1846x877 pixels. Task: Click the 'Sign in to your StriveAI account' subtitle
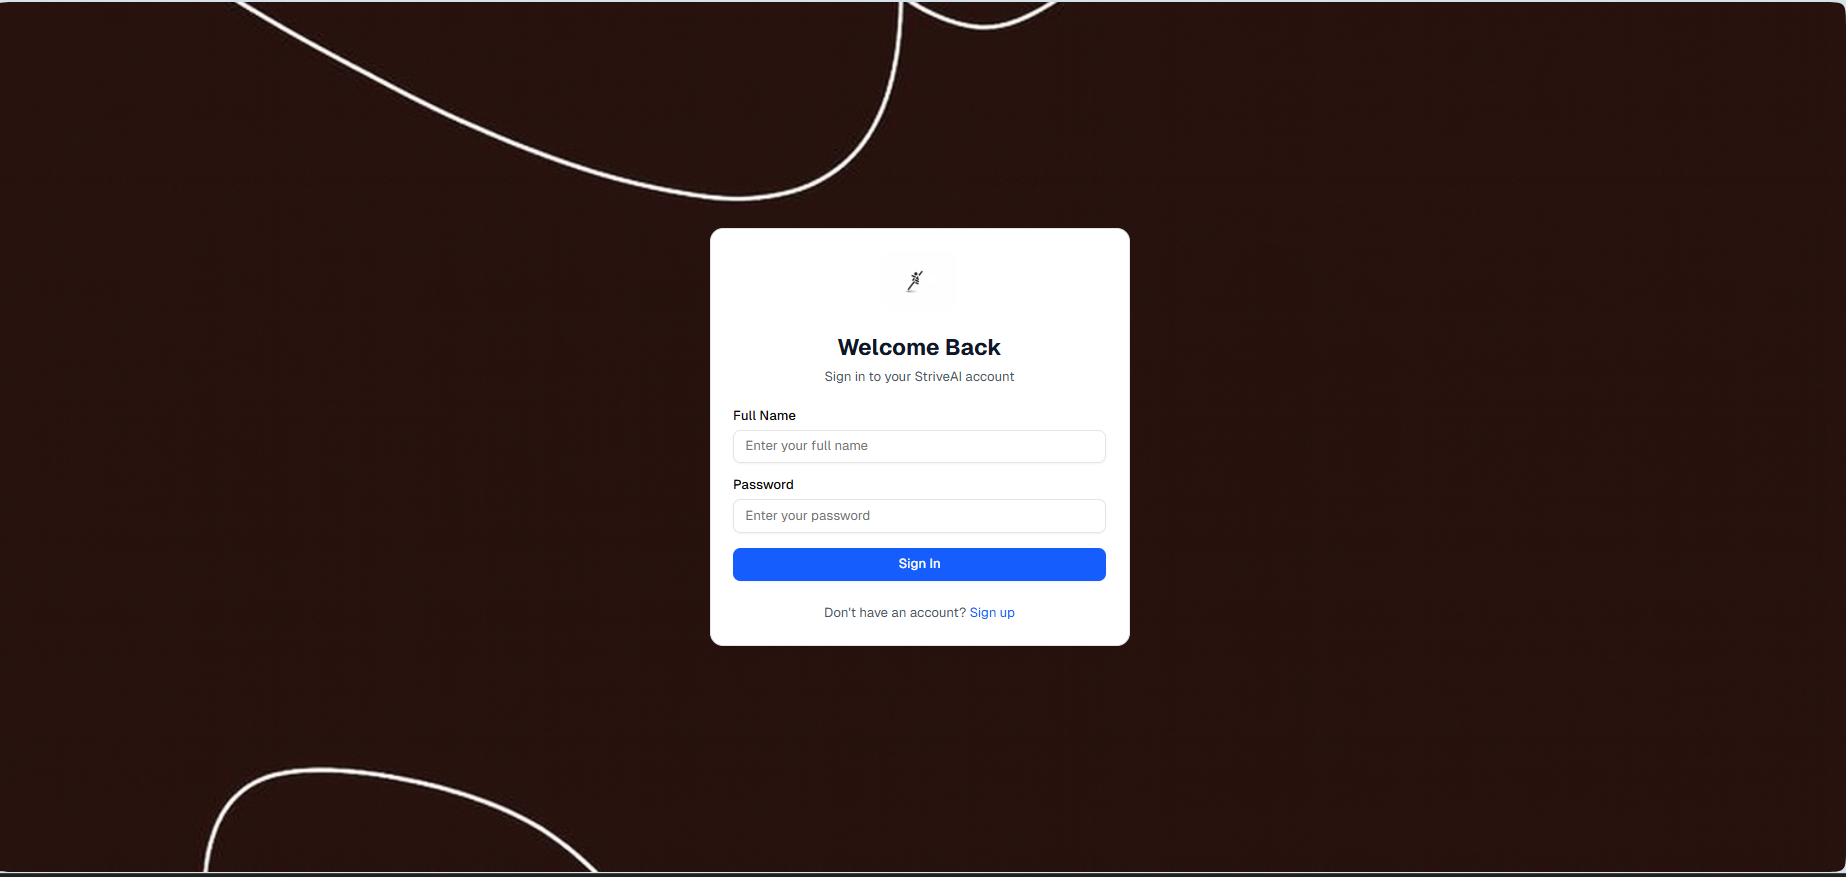point(919,377)
